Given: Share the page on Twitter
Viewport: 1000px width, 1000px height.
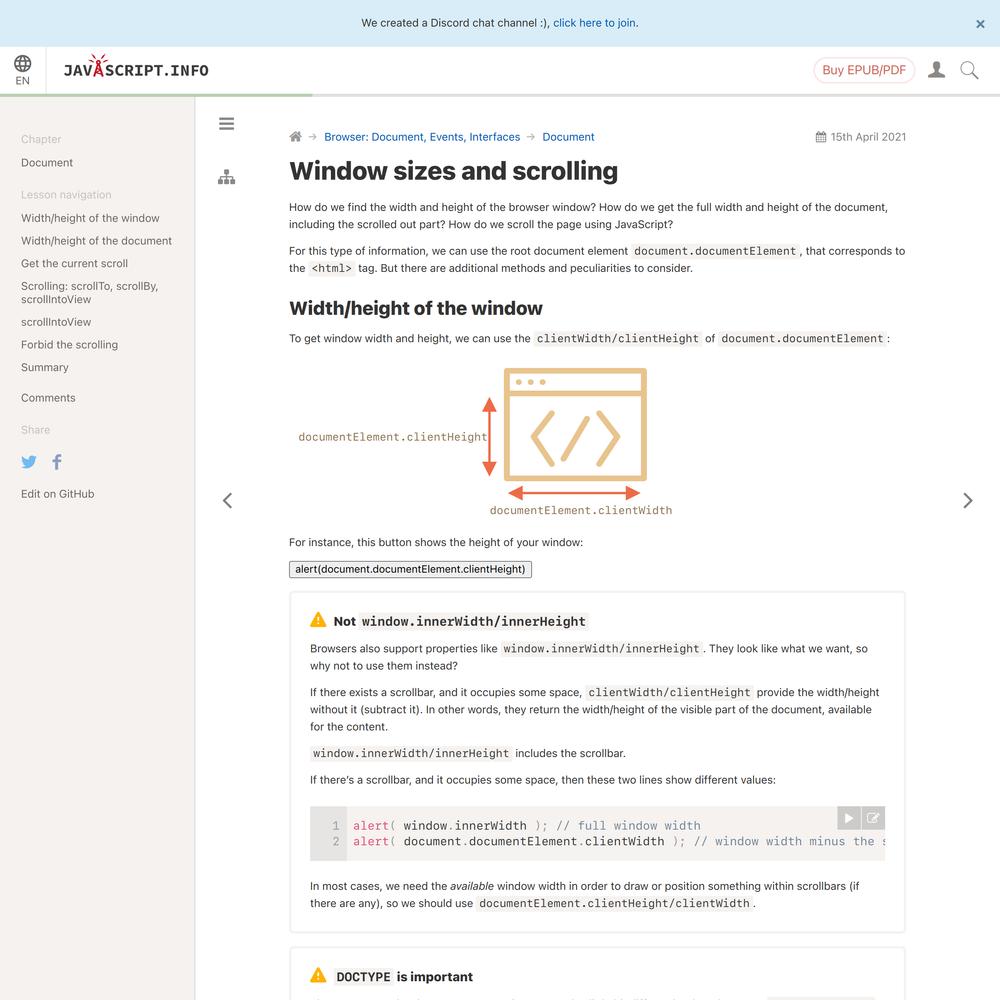Looking at the screenshot, I should point(29,462).
